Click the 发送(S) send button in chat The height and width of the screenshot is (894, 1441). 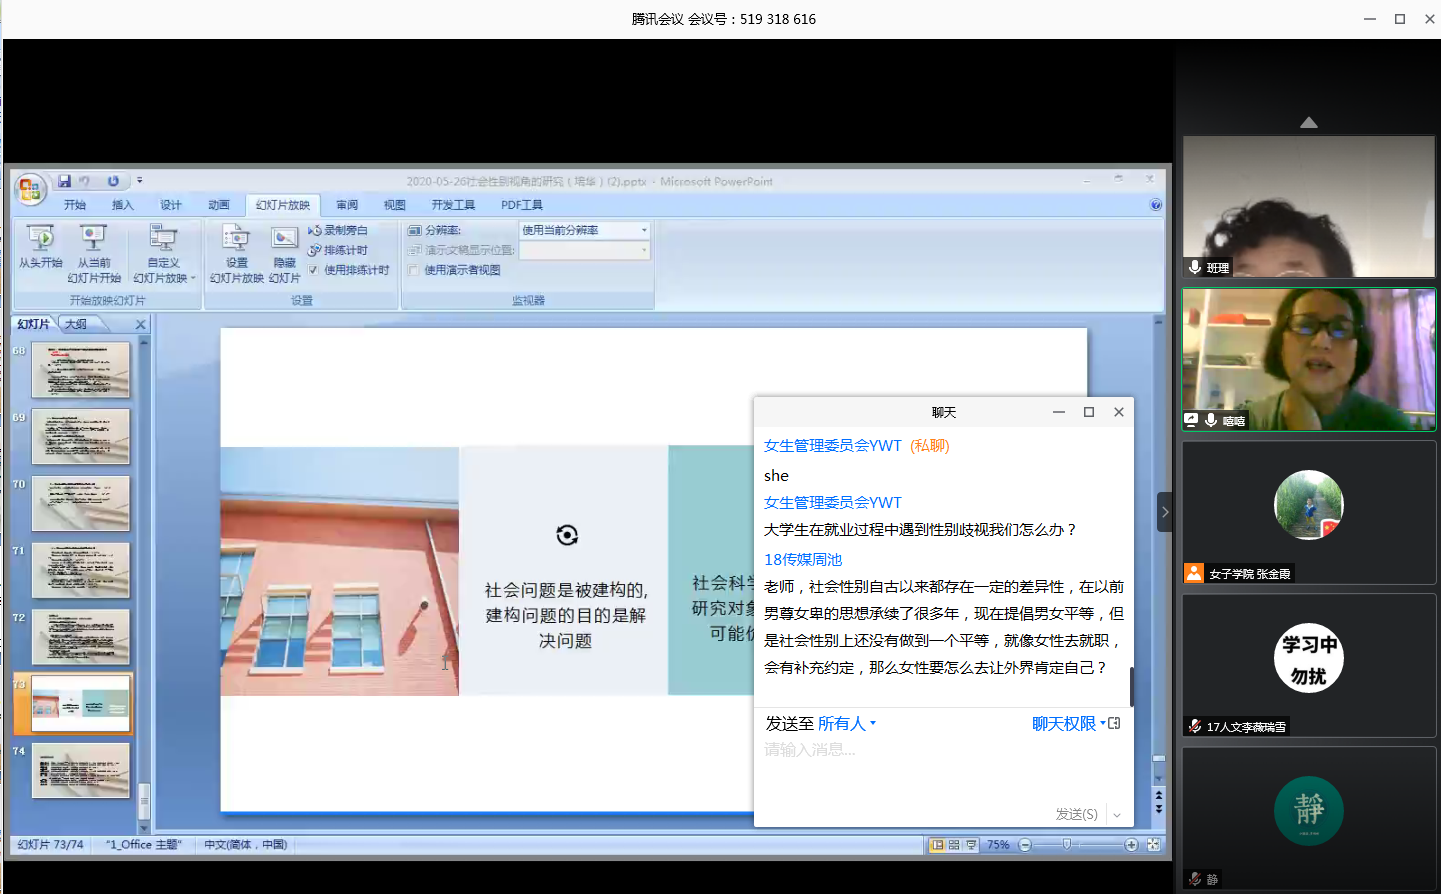[1076, 814]
